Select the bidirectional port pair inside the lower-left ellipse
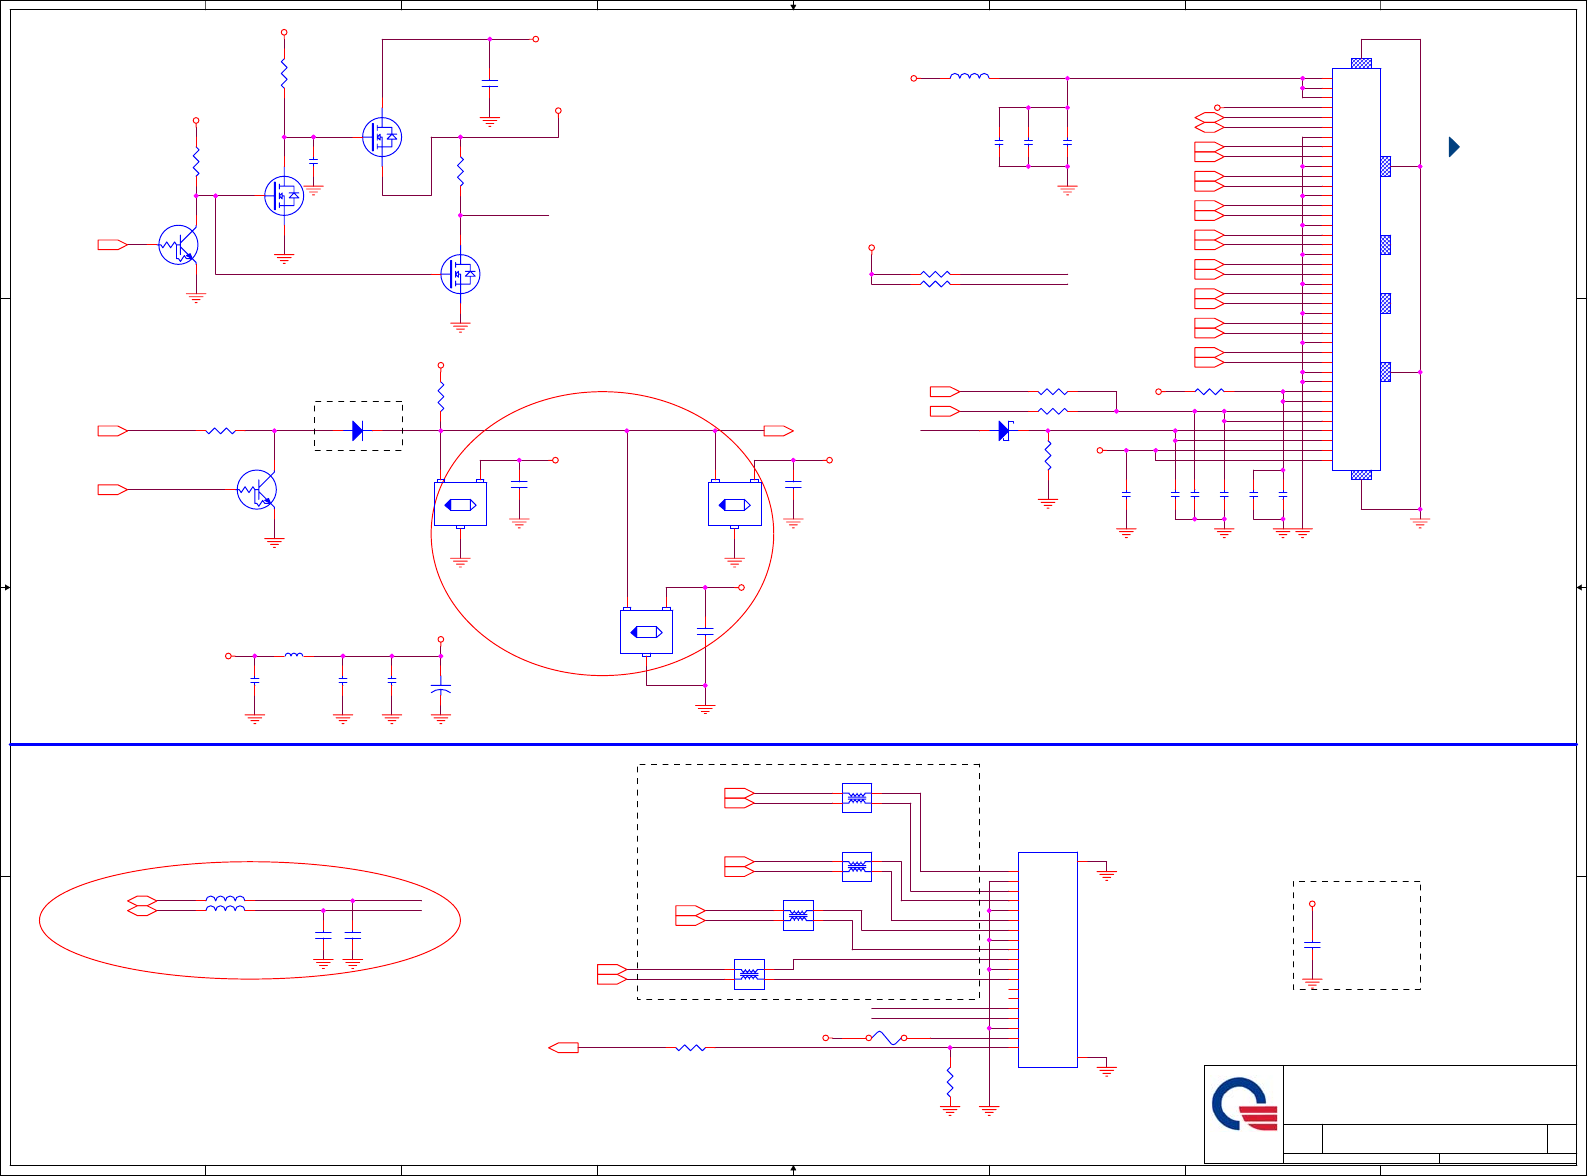This screenshot has width=1588, height=1176. point(142,905)
